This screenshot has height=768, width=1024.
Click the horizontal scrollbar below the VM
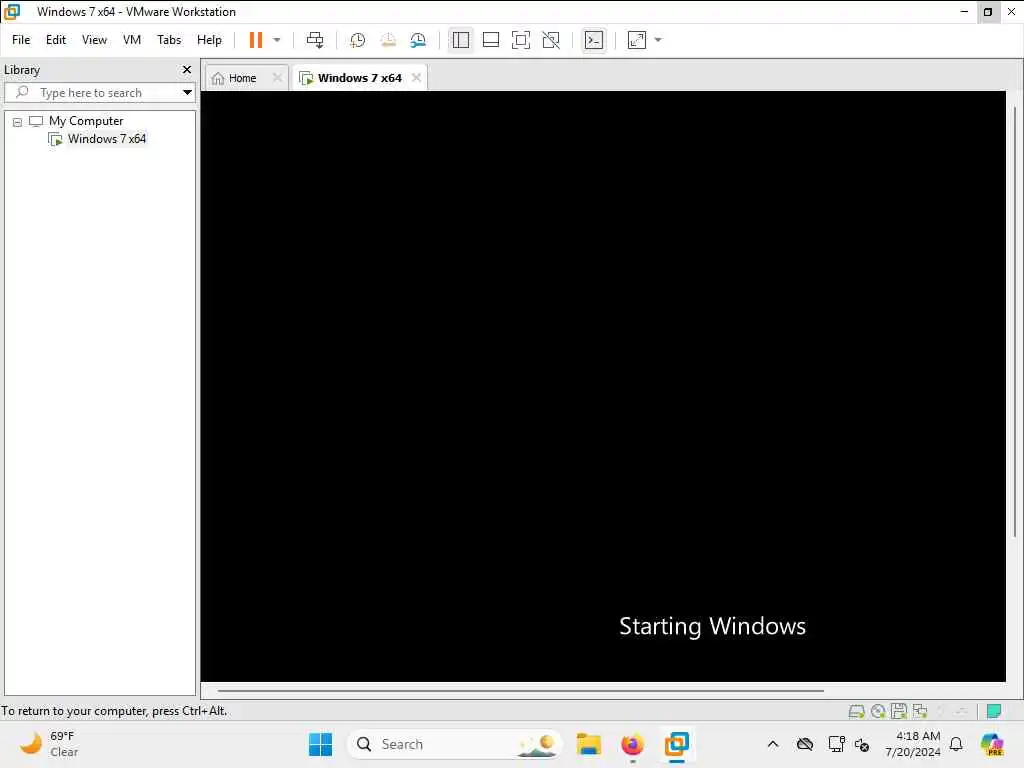click(520, 690)
